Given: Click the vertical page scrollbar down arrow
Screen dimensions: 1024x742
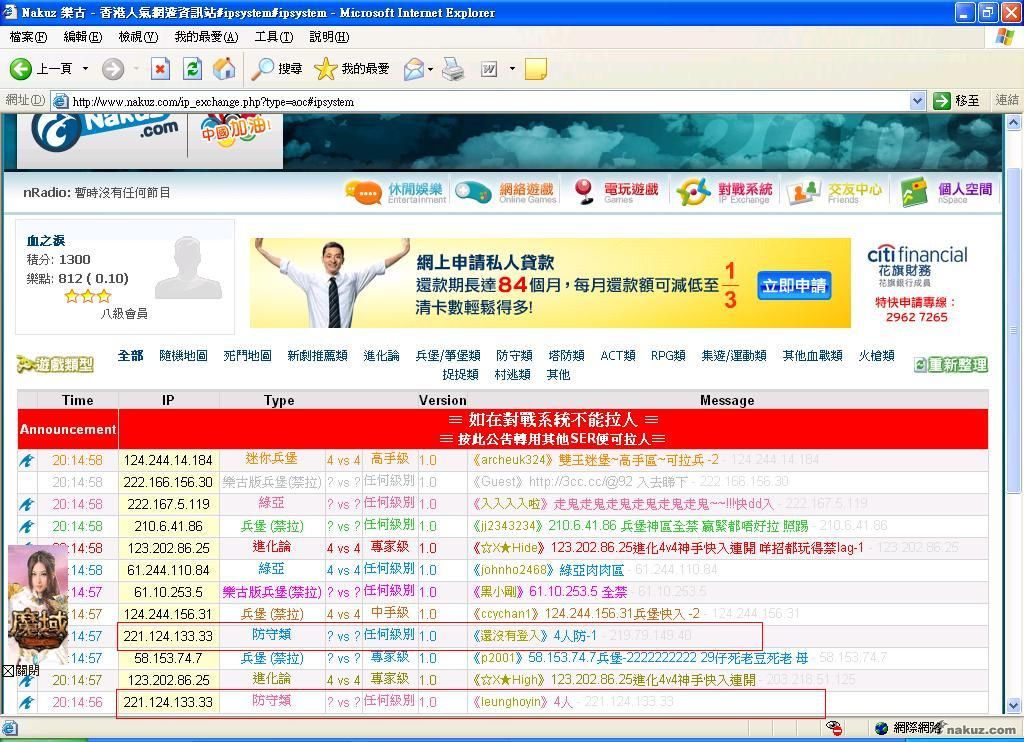Looking at the screenshot, I should pos(1014,705).
